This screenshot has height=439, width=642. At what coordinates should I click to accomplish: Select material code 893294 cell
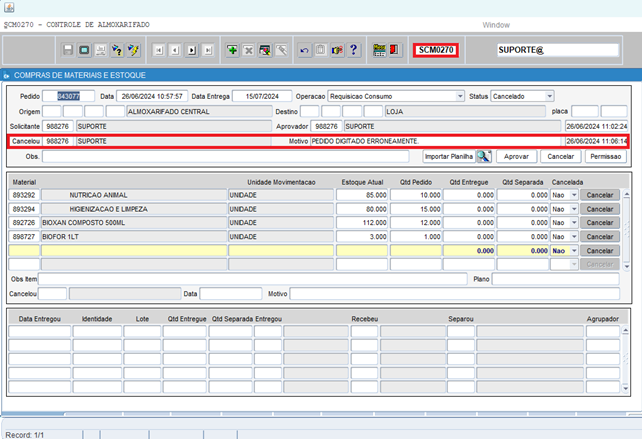[x=24, y=209]
